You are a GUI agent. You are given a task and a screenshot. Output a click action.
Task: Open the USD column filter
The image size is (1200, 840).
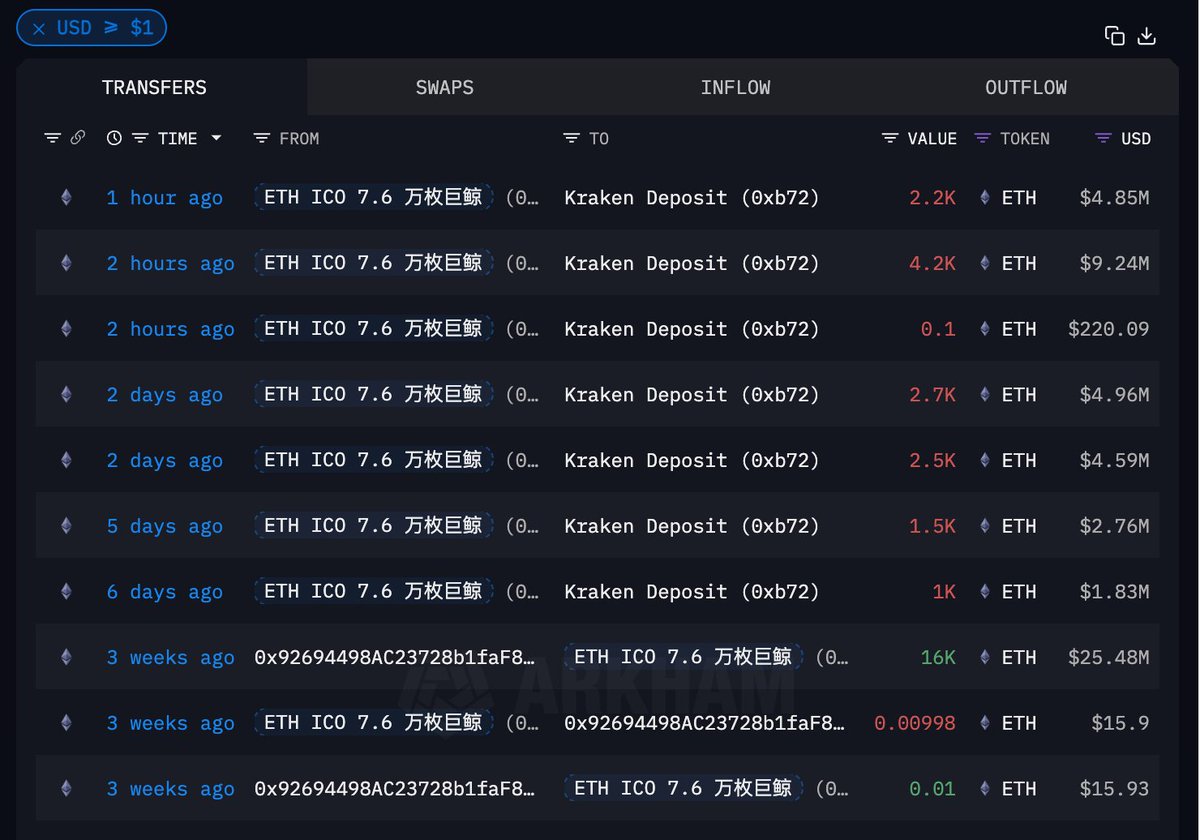(x=1104, y=138)
